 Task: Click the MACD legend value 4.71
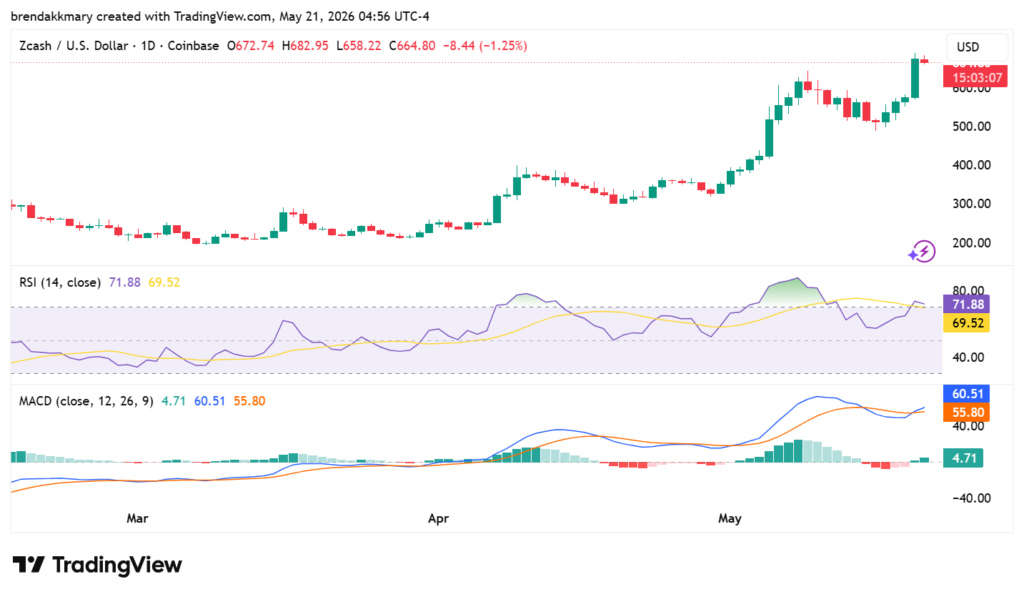pos(174,401)
